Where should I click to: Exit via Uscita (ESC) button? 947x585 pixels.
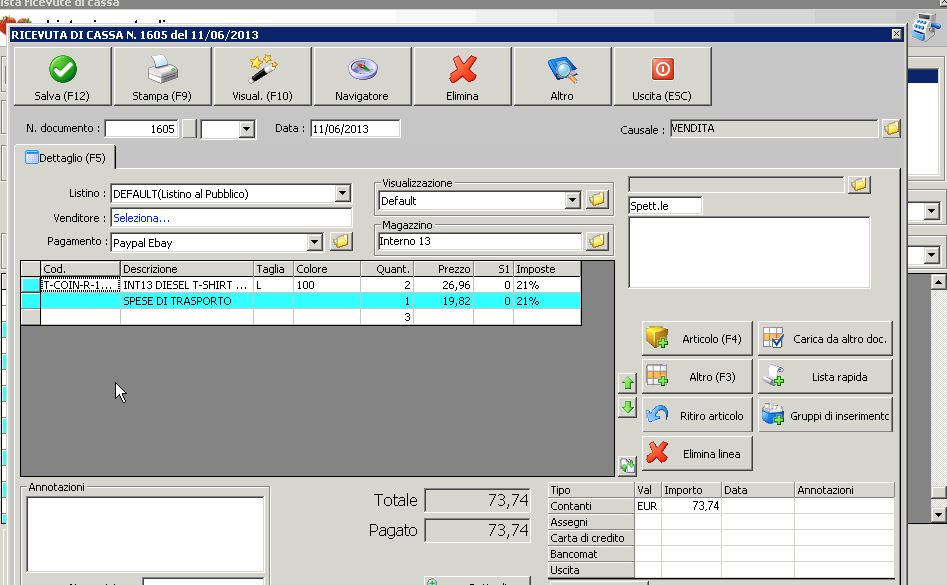click(x=662, y=77)
